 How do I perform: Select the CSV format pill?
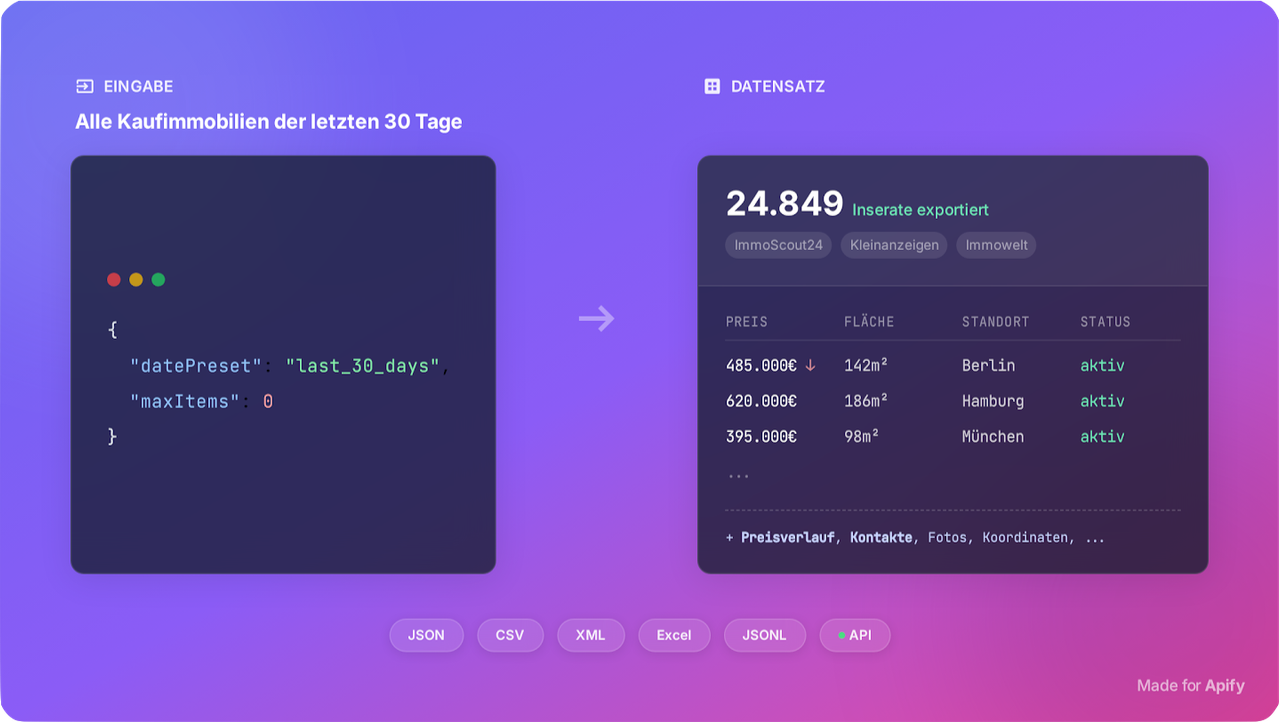(510, 635)
